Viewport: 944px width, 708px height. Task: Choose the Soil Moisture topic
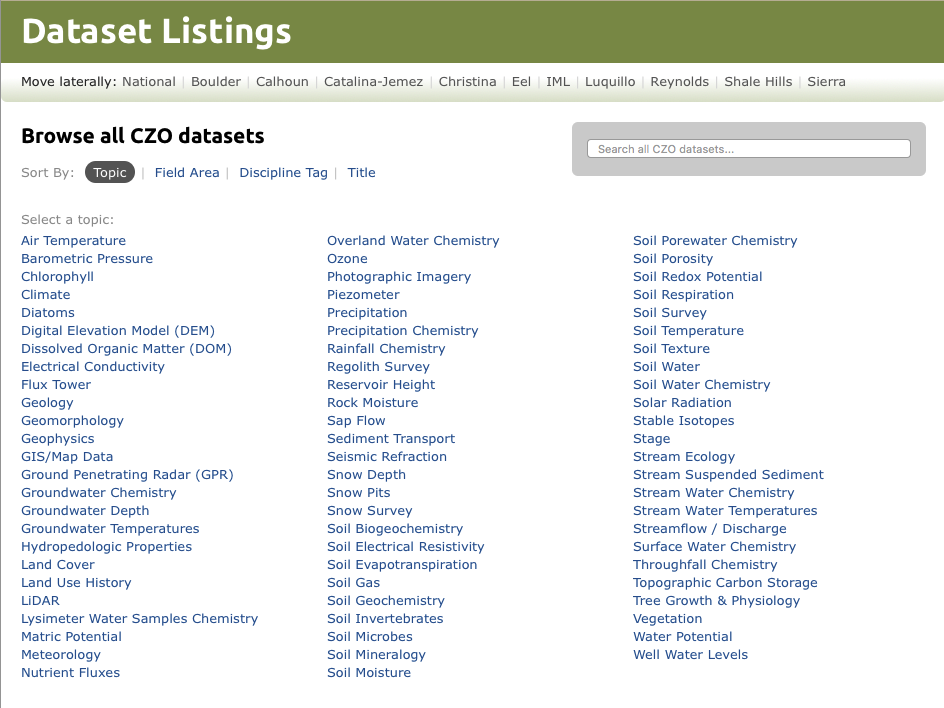pos(369,672)
